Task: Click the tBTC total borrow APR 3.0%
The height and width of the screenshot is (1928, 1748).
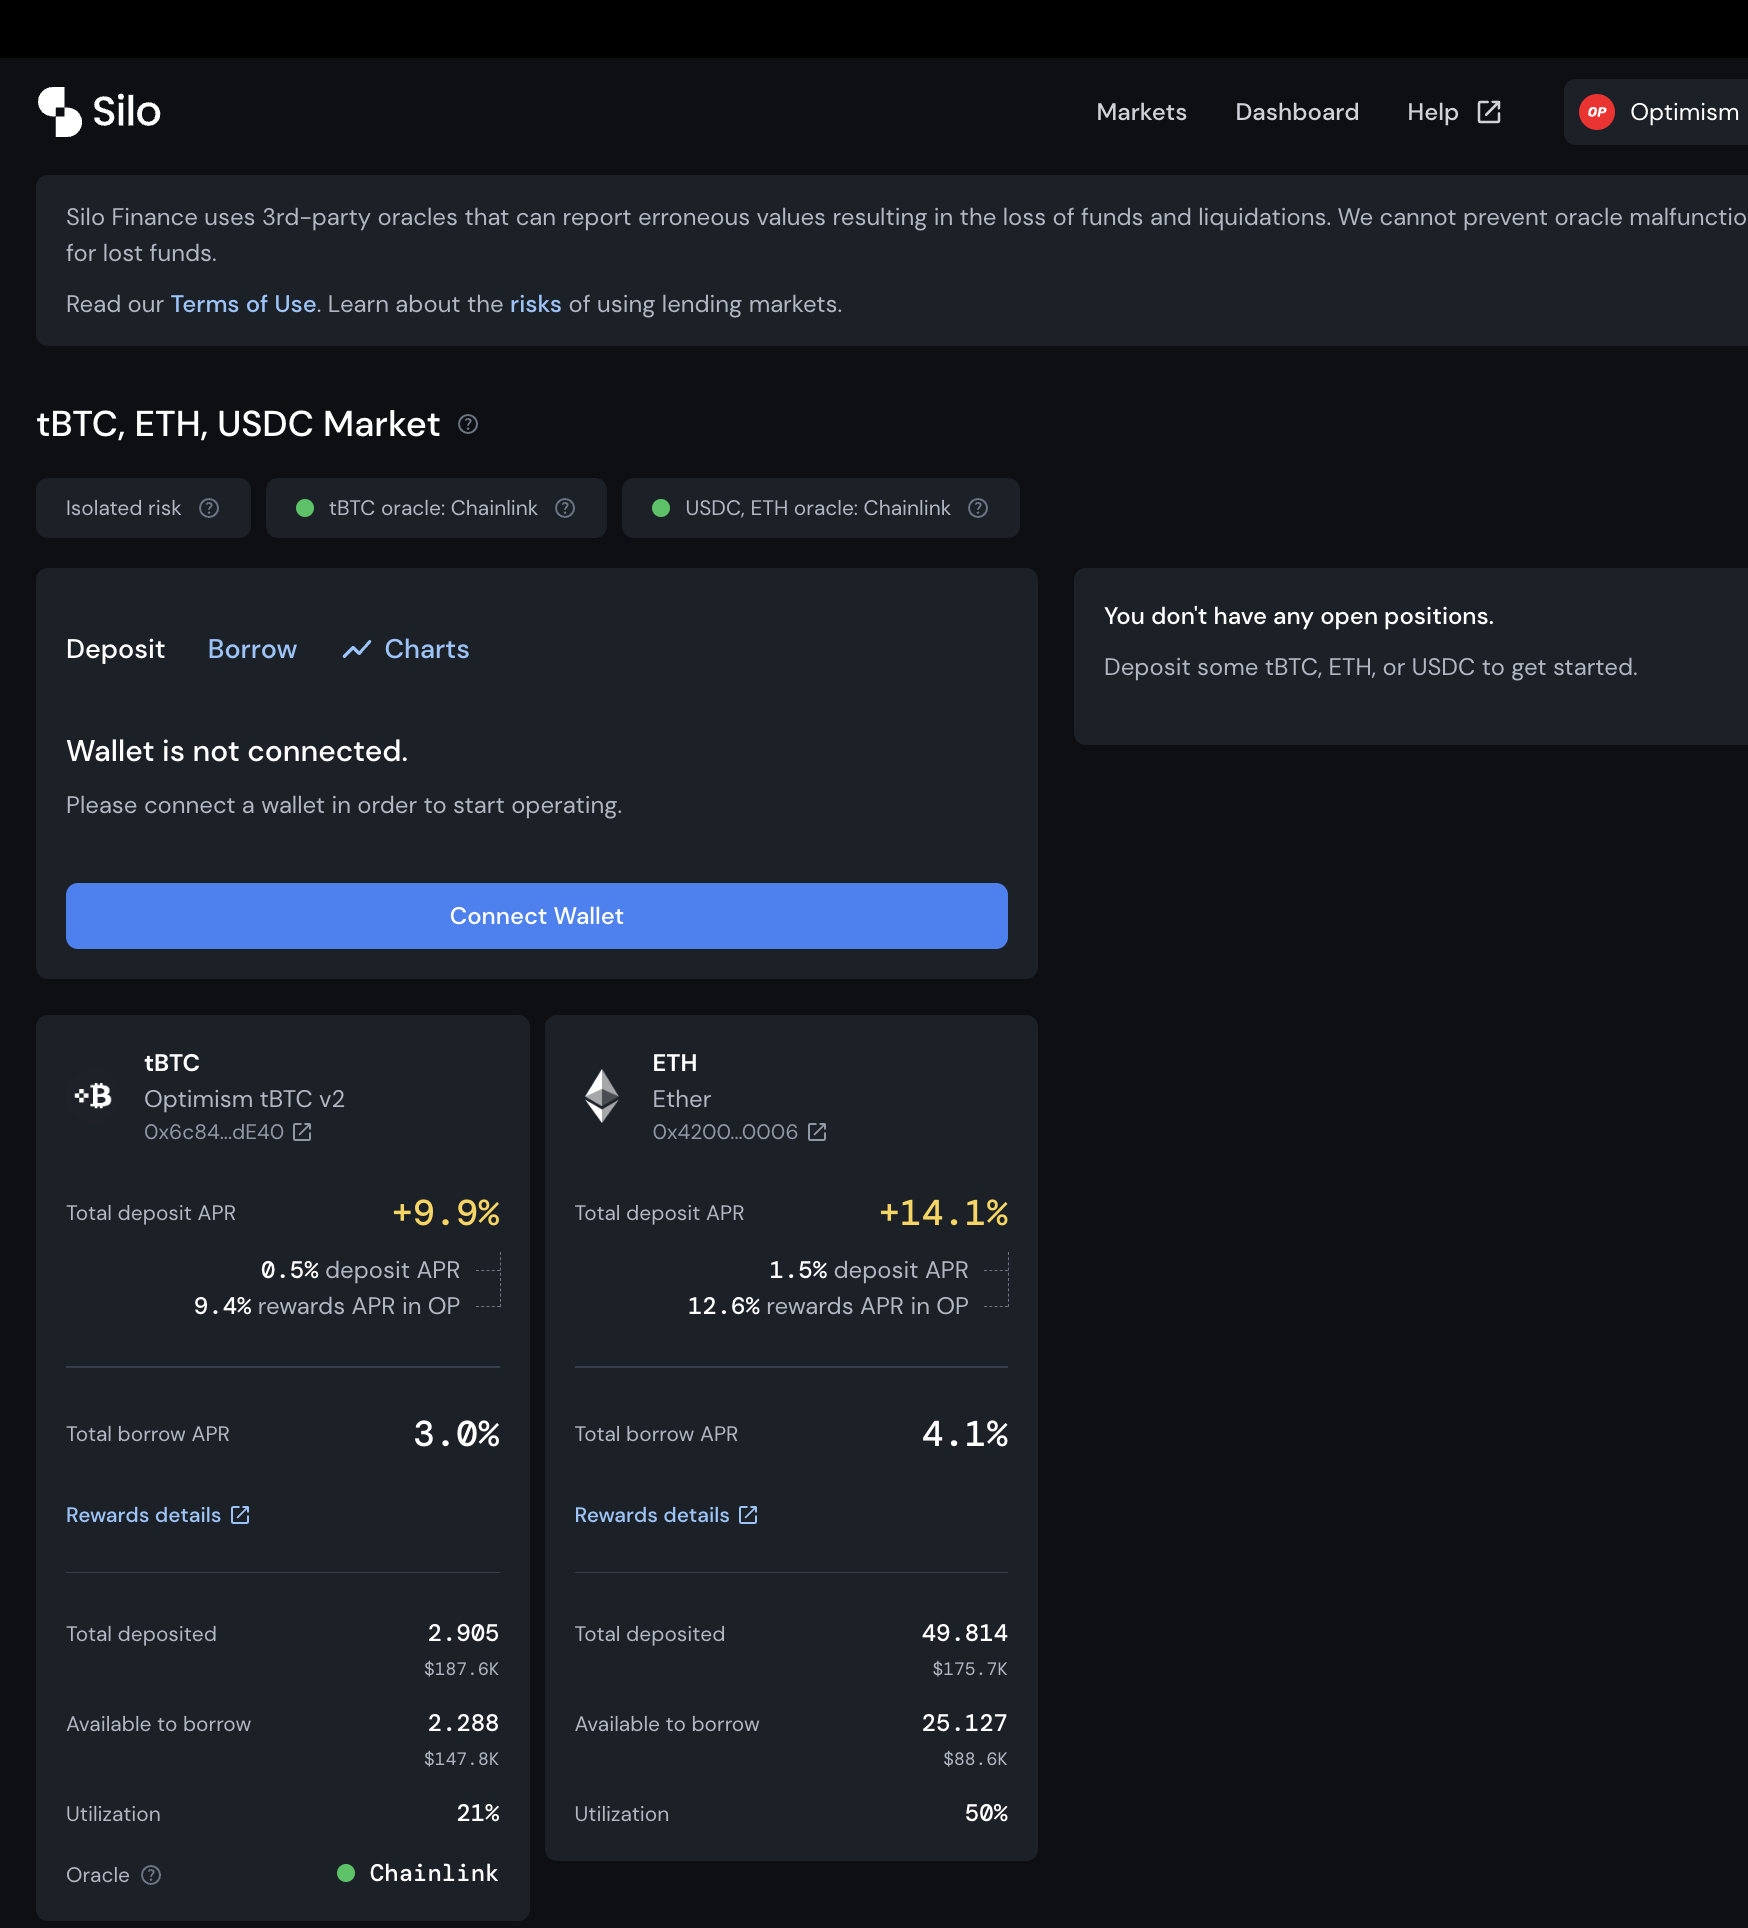Action: tap(457, 1434)
